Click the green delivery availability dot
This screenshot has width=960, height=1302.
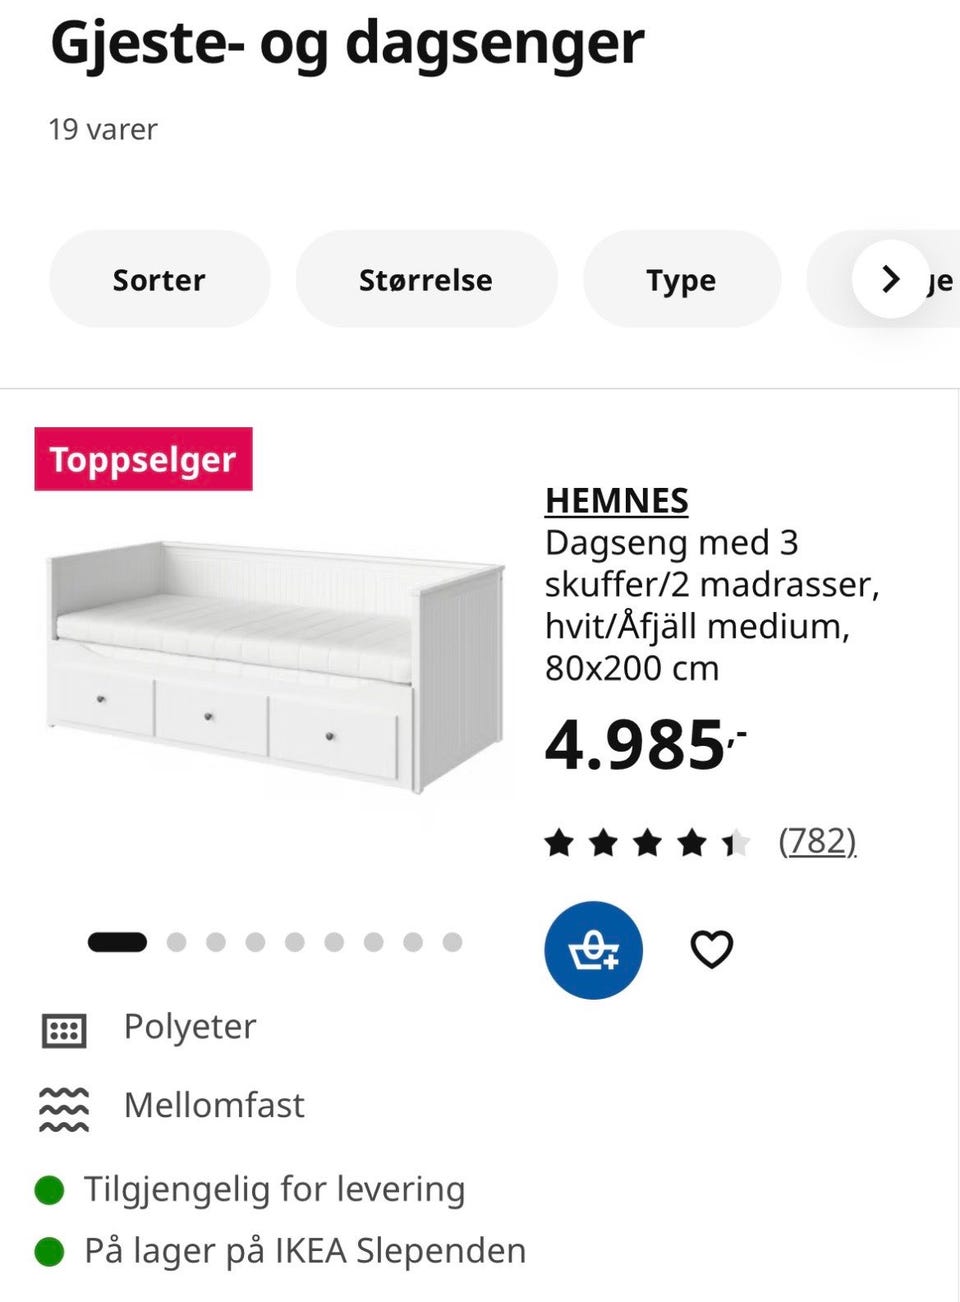point(47,1189)
